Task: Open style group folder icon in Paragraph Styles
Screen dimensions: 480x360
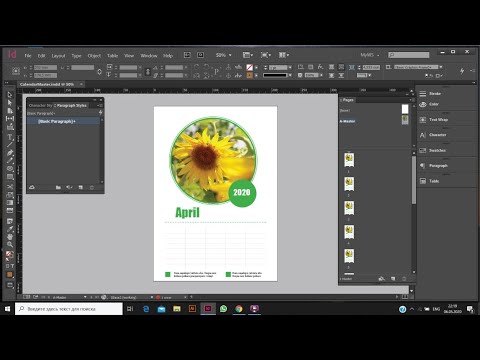Action: (x=58, y=188)
